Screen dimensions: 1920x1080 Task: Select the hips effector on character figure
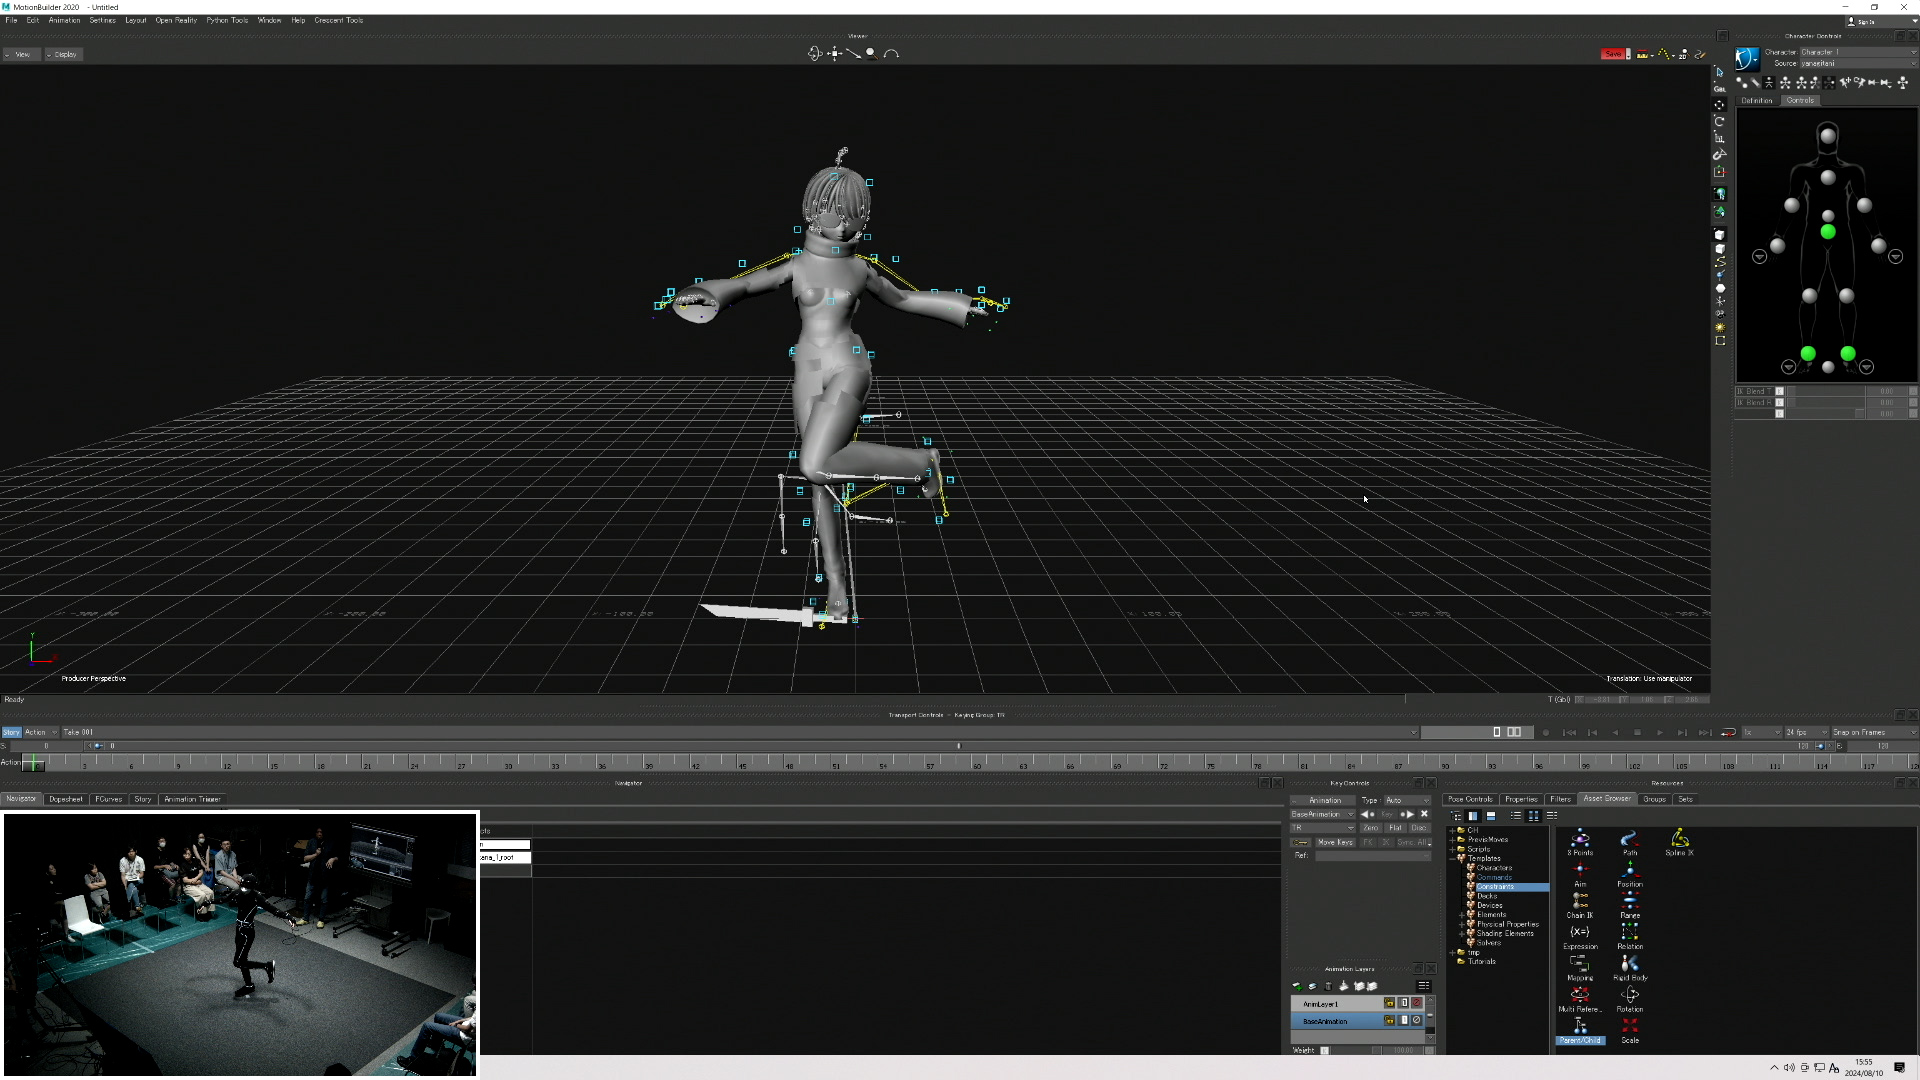coord(1827,232)
